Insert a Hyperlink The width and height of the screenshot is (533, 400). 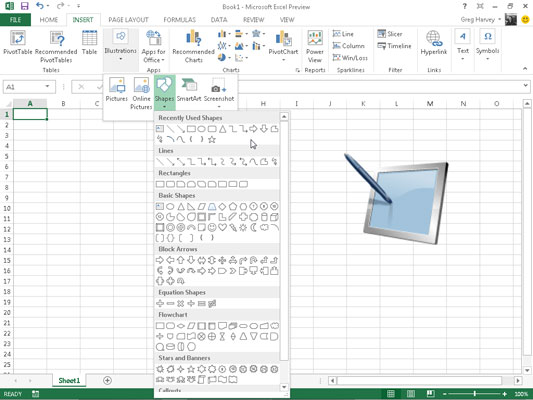[x=434, y=42]
